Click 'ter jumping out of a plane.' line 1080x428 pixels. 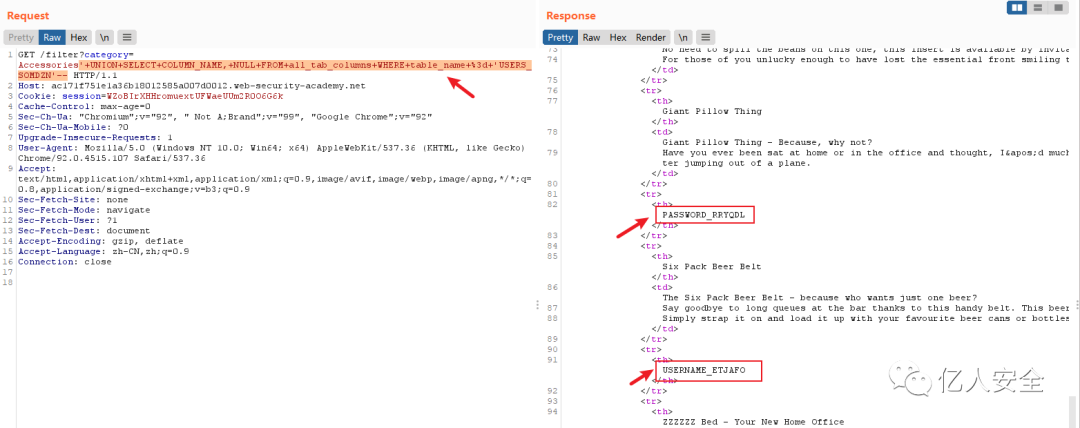737,163
